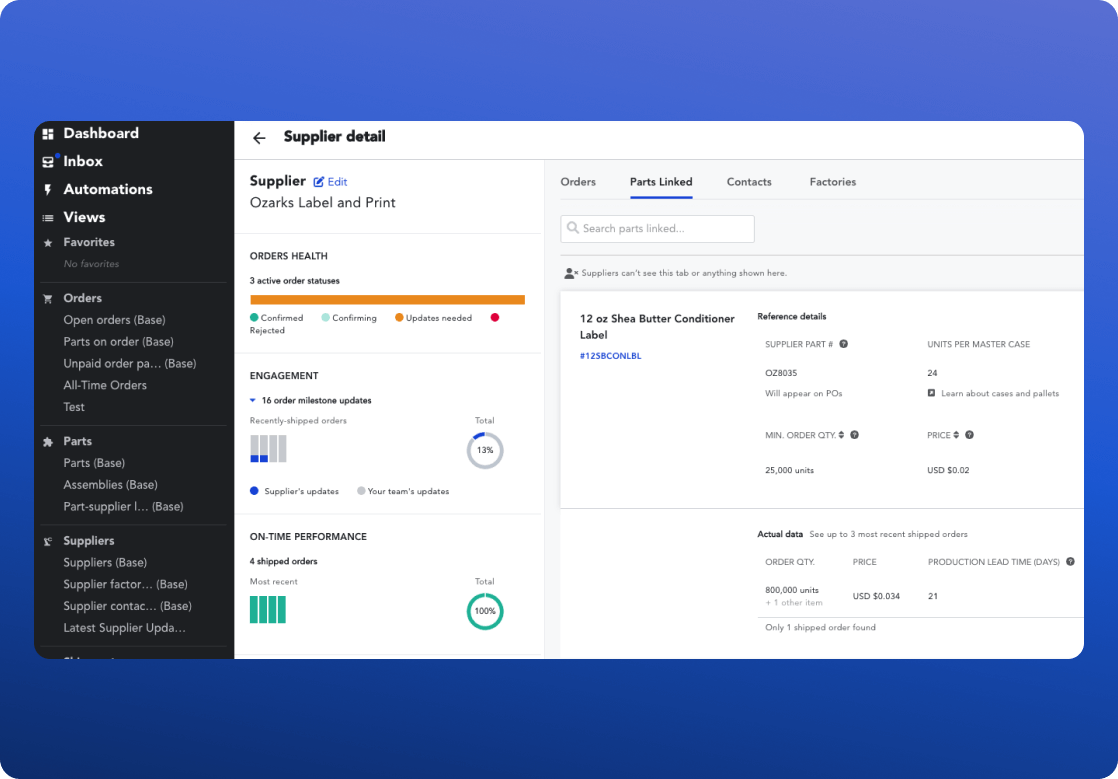Click the Confirmed green legend dot
1118x779 pixels.
[x=254, y=318]
